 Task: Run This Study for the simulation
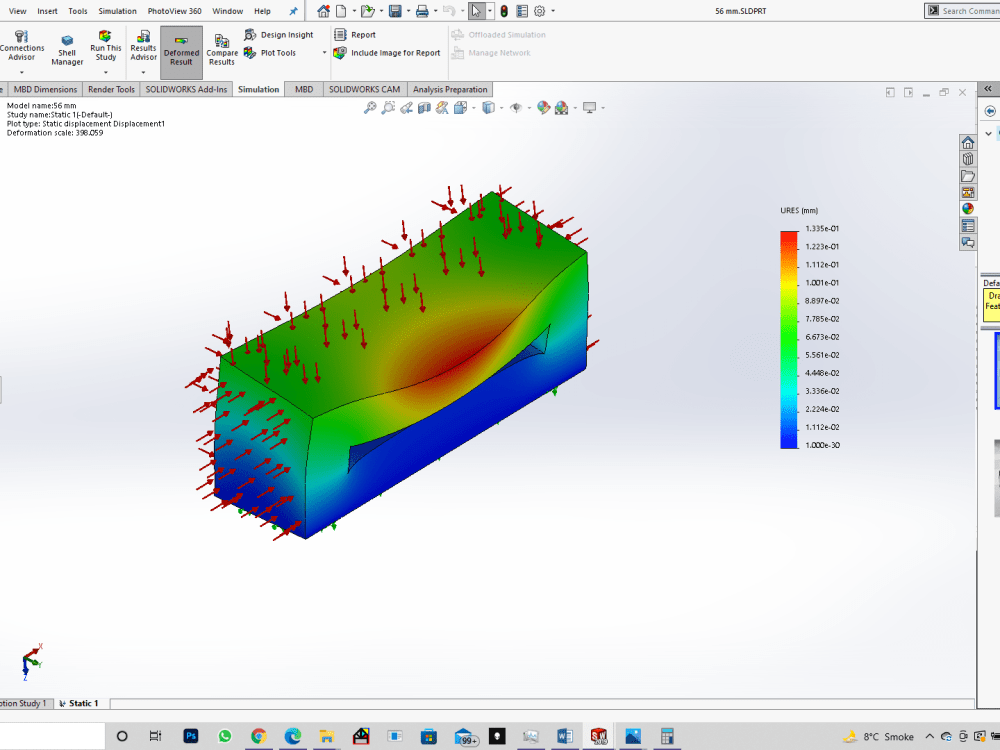tap(105, 47)
